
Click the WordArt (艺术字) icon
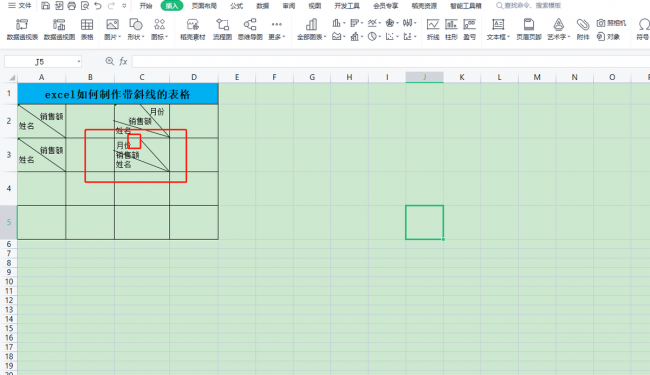[x=558, y=24]
